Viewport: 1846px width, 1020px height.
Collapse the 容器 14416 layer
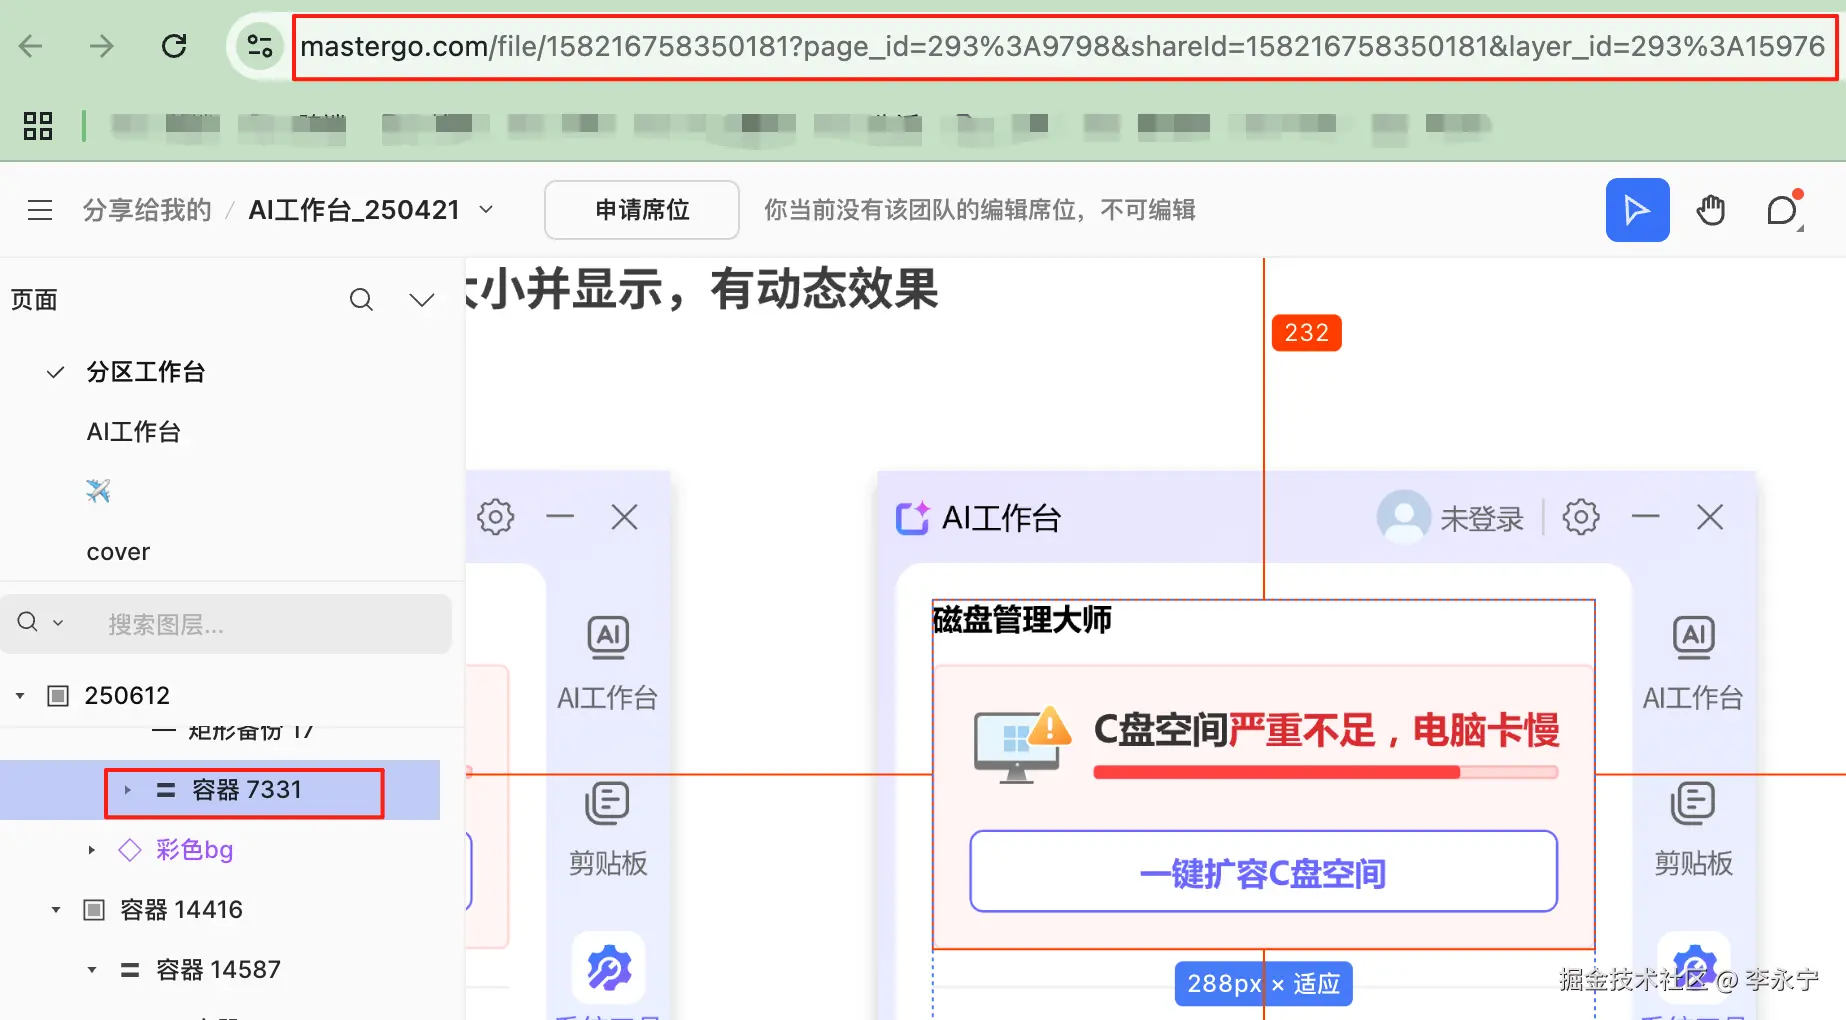coord(56,910)
